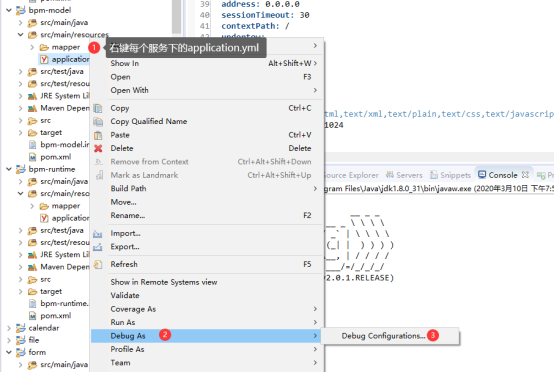Click the Refresh icon in menu
The image size is (554, 373).
point(98,265)
